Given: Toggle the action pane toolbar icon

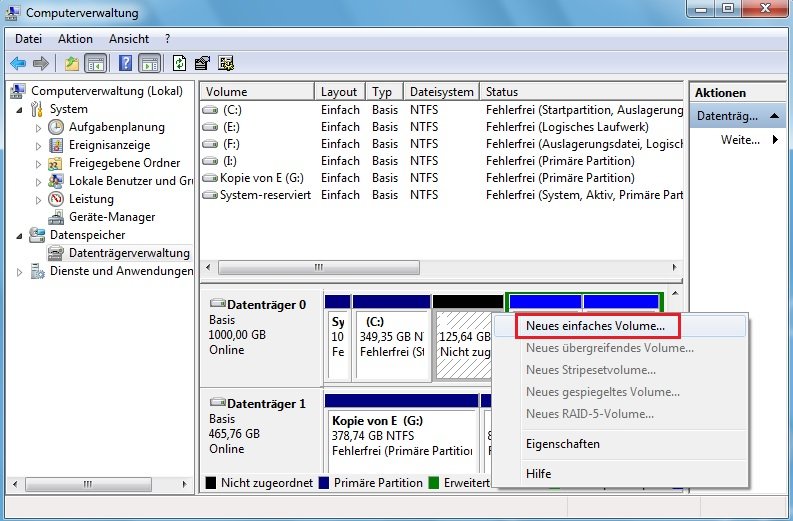Looking at the screenshot, I should point(150,63).
